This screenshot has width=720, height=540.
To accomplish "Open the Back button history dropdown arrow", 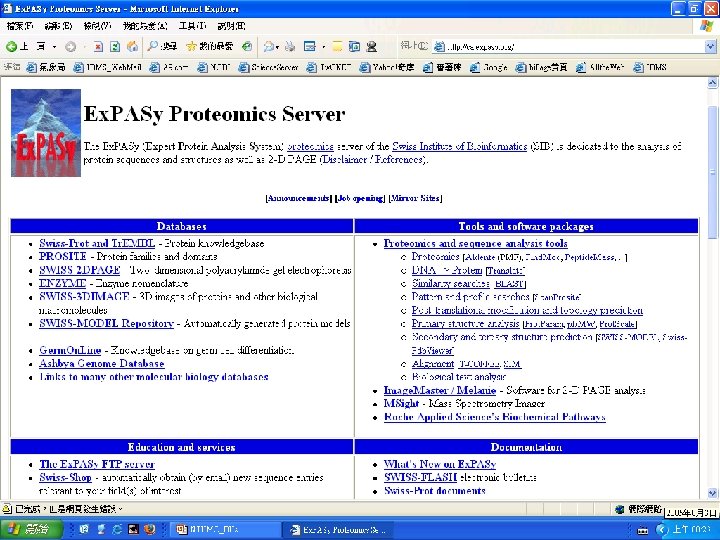I will [55, 46].
